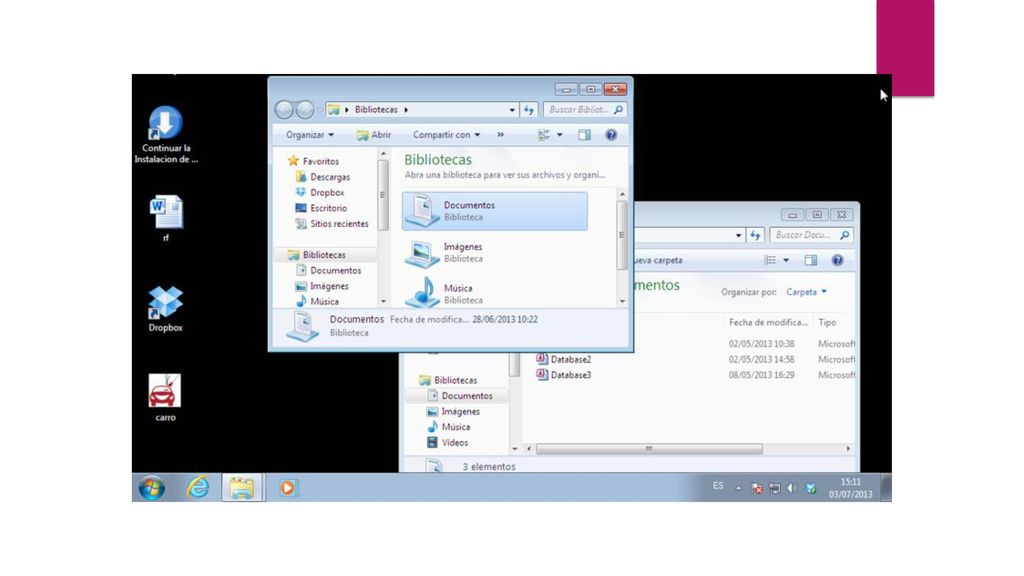
Task: Click Abrir in the toolbar
Action: 374,135
